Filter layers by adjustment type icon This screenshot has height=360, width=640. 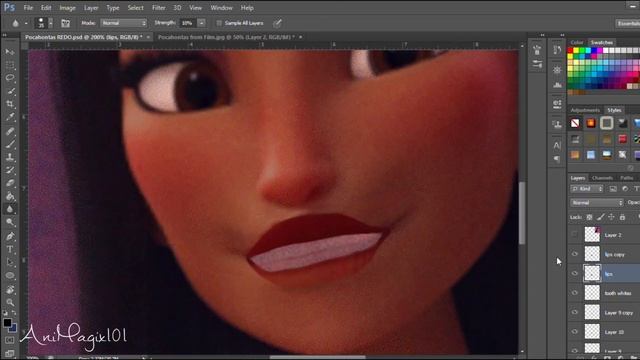(625, 189)
